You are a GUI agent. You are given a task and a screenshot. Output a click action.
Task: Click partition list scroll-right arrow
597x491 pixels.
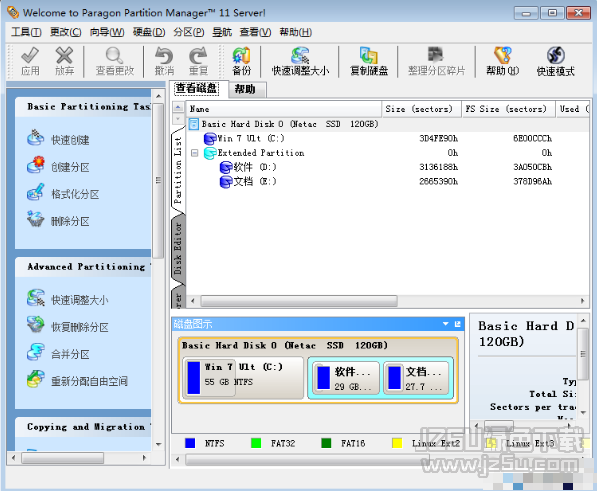[583, 301]
